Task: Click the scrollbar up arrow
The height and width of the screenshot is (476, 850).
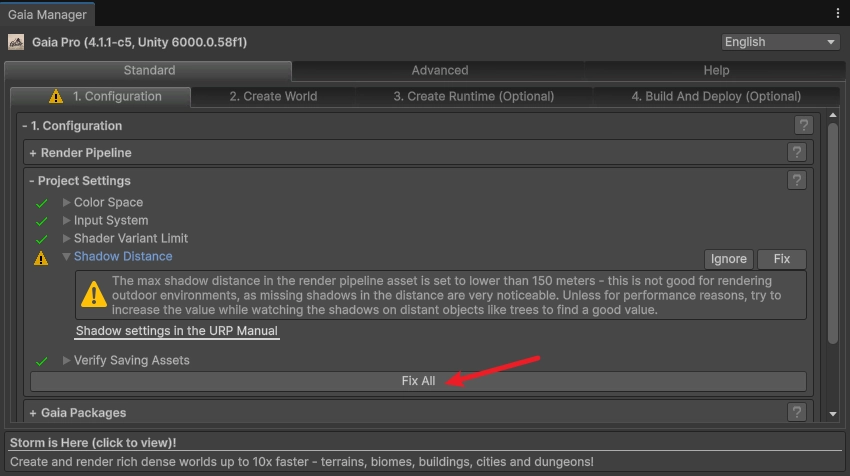Action: [x=833, y=115]
